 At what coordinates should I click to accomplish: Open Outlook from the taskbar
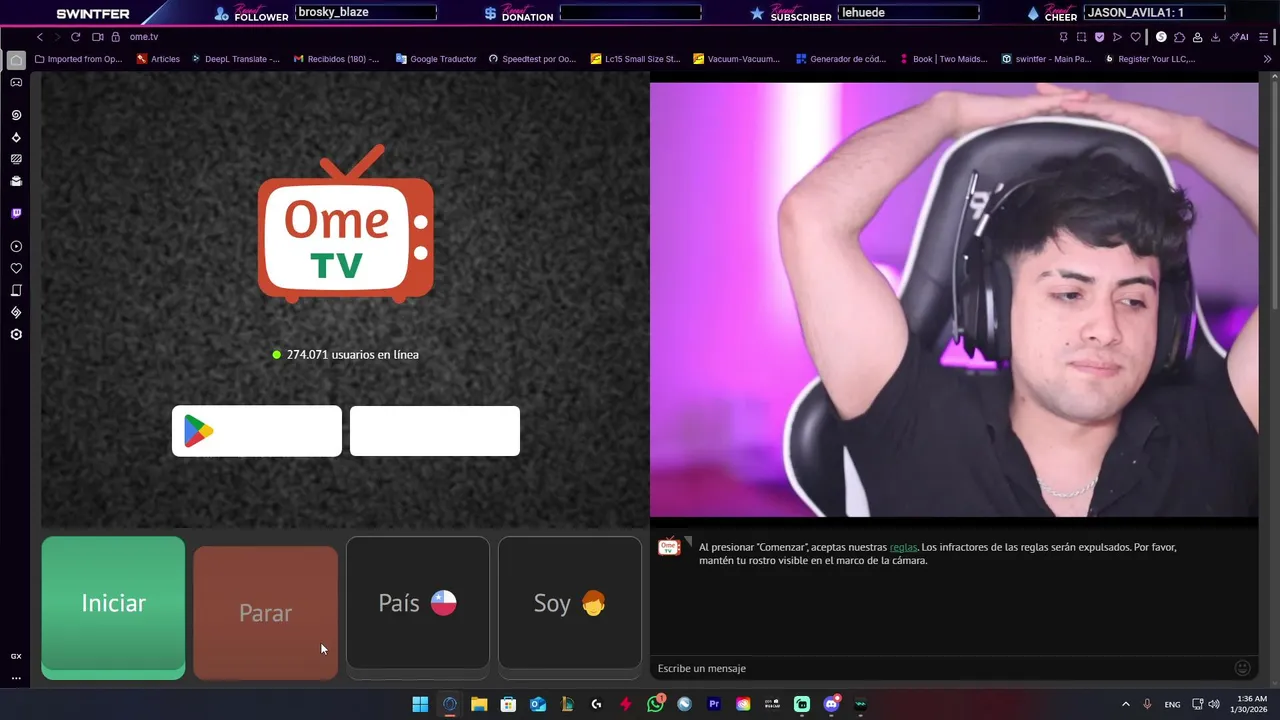538,704
